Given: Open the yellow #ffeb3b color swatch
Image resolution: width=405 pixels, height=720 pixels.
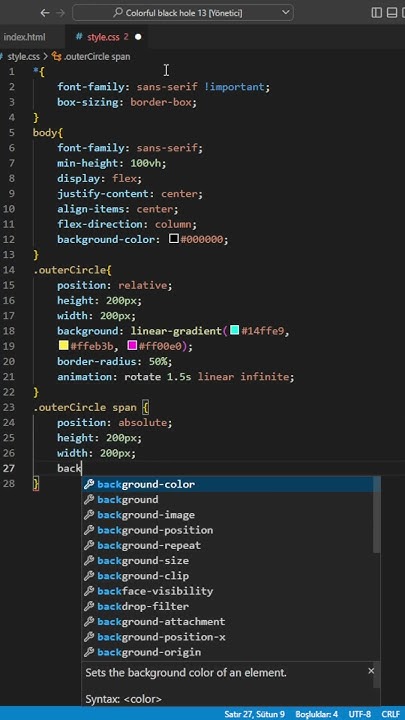Looking at the screenshot, I should pyautogui.click(x=63, y=345).
